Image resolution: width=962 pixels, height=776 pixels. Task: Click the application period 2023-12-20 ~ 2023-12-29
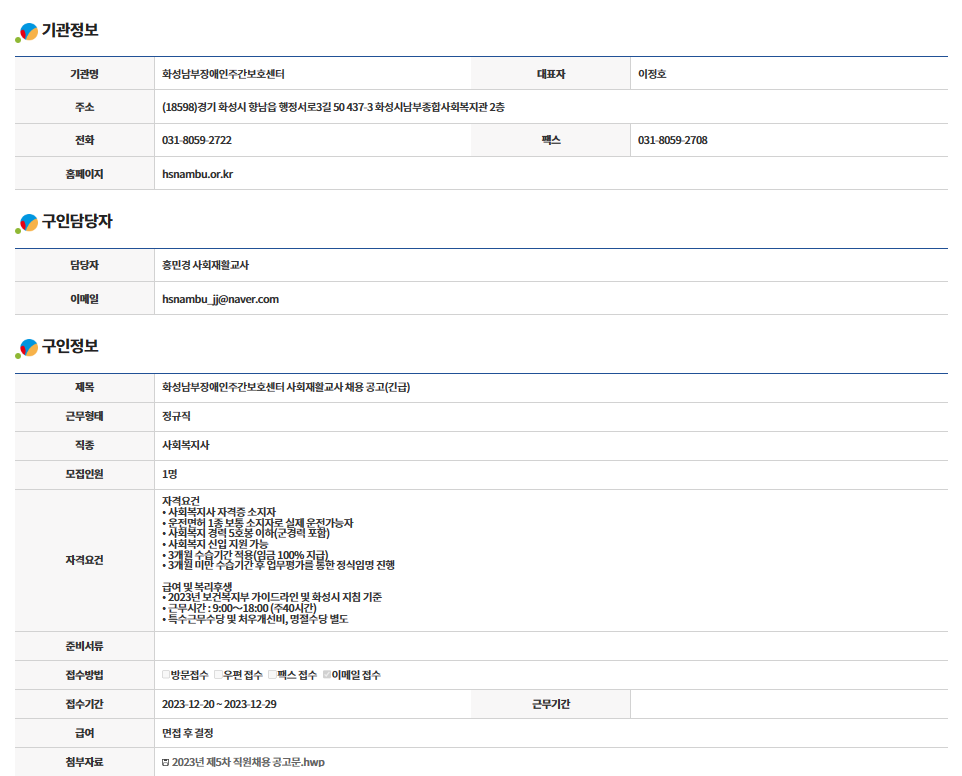pos(219,704)
